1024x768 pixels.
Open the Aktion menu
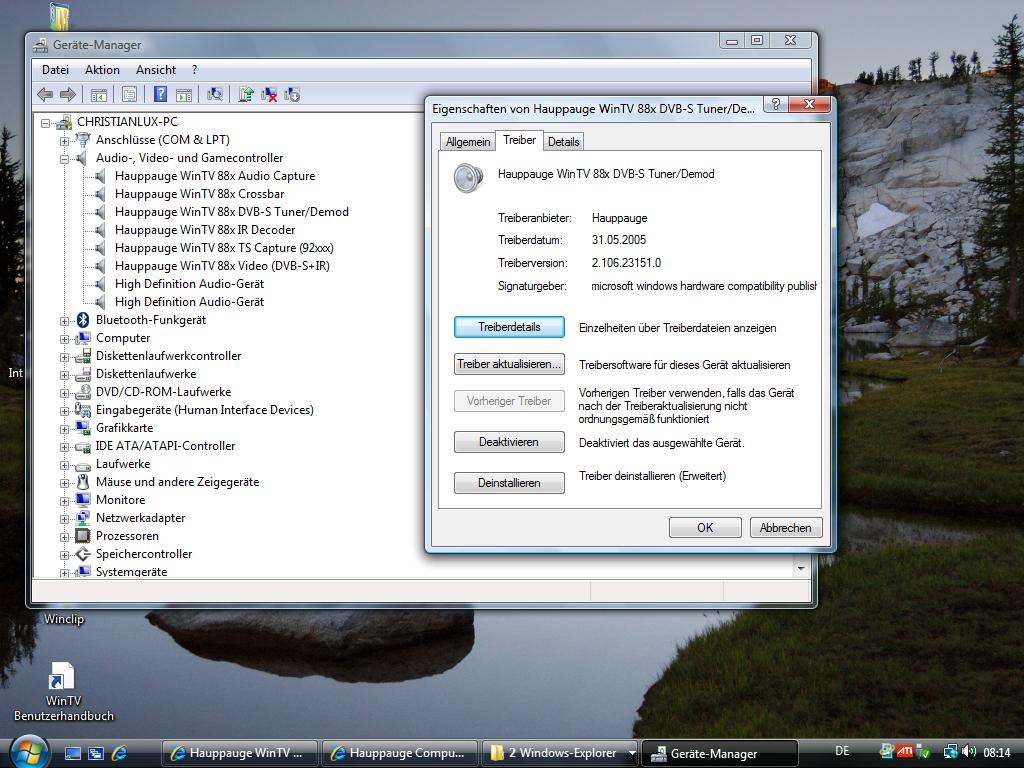[x=102, y=70]
